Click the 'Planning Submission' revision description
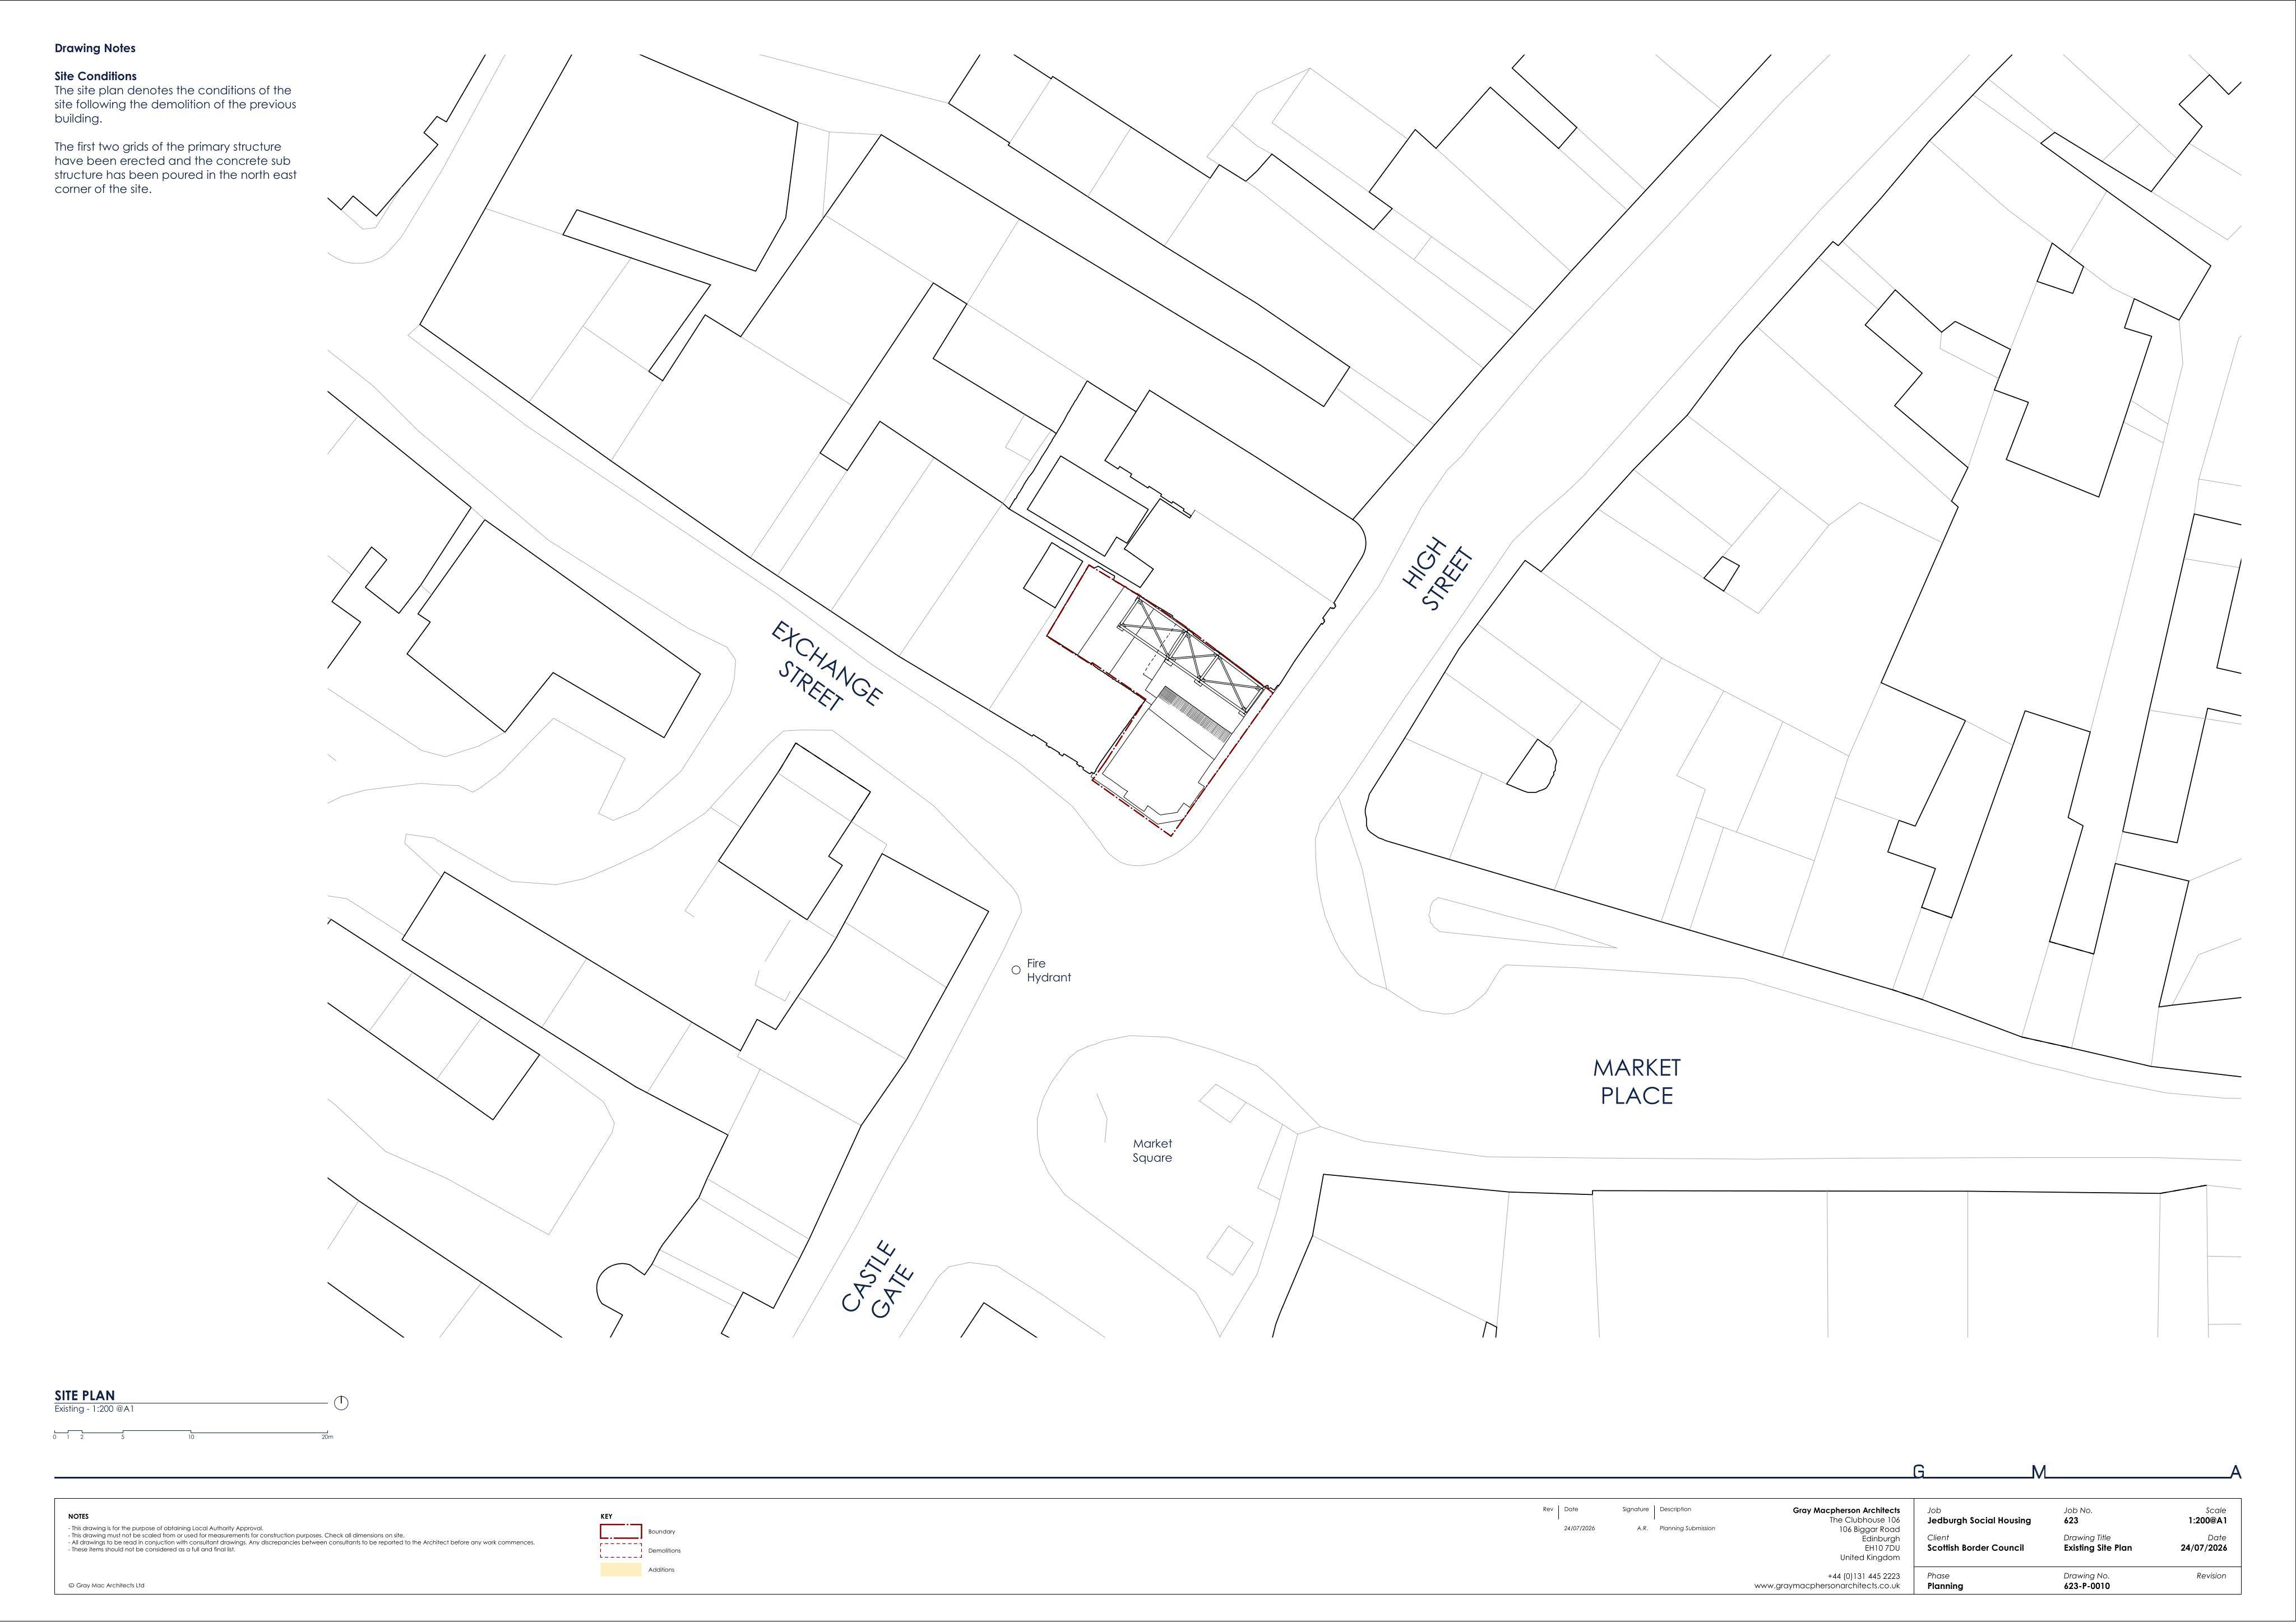2296x1622 pixels. pyautogui.click(x=1687, y=1528)
